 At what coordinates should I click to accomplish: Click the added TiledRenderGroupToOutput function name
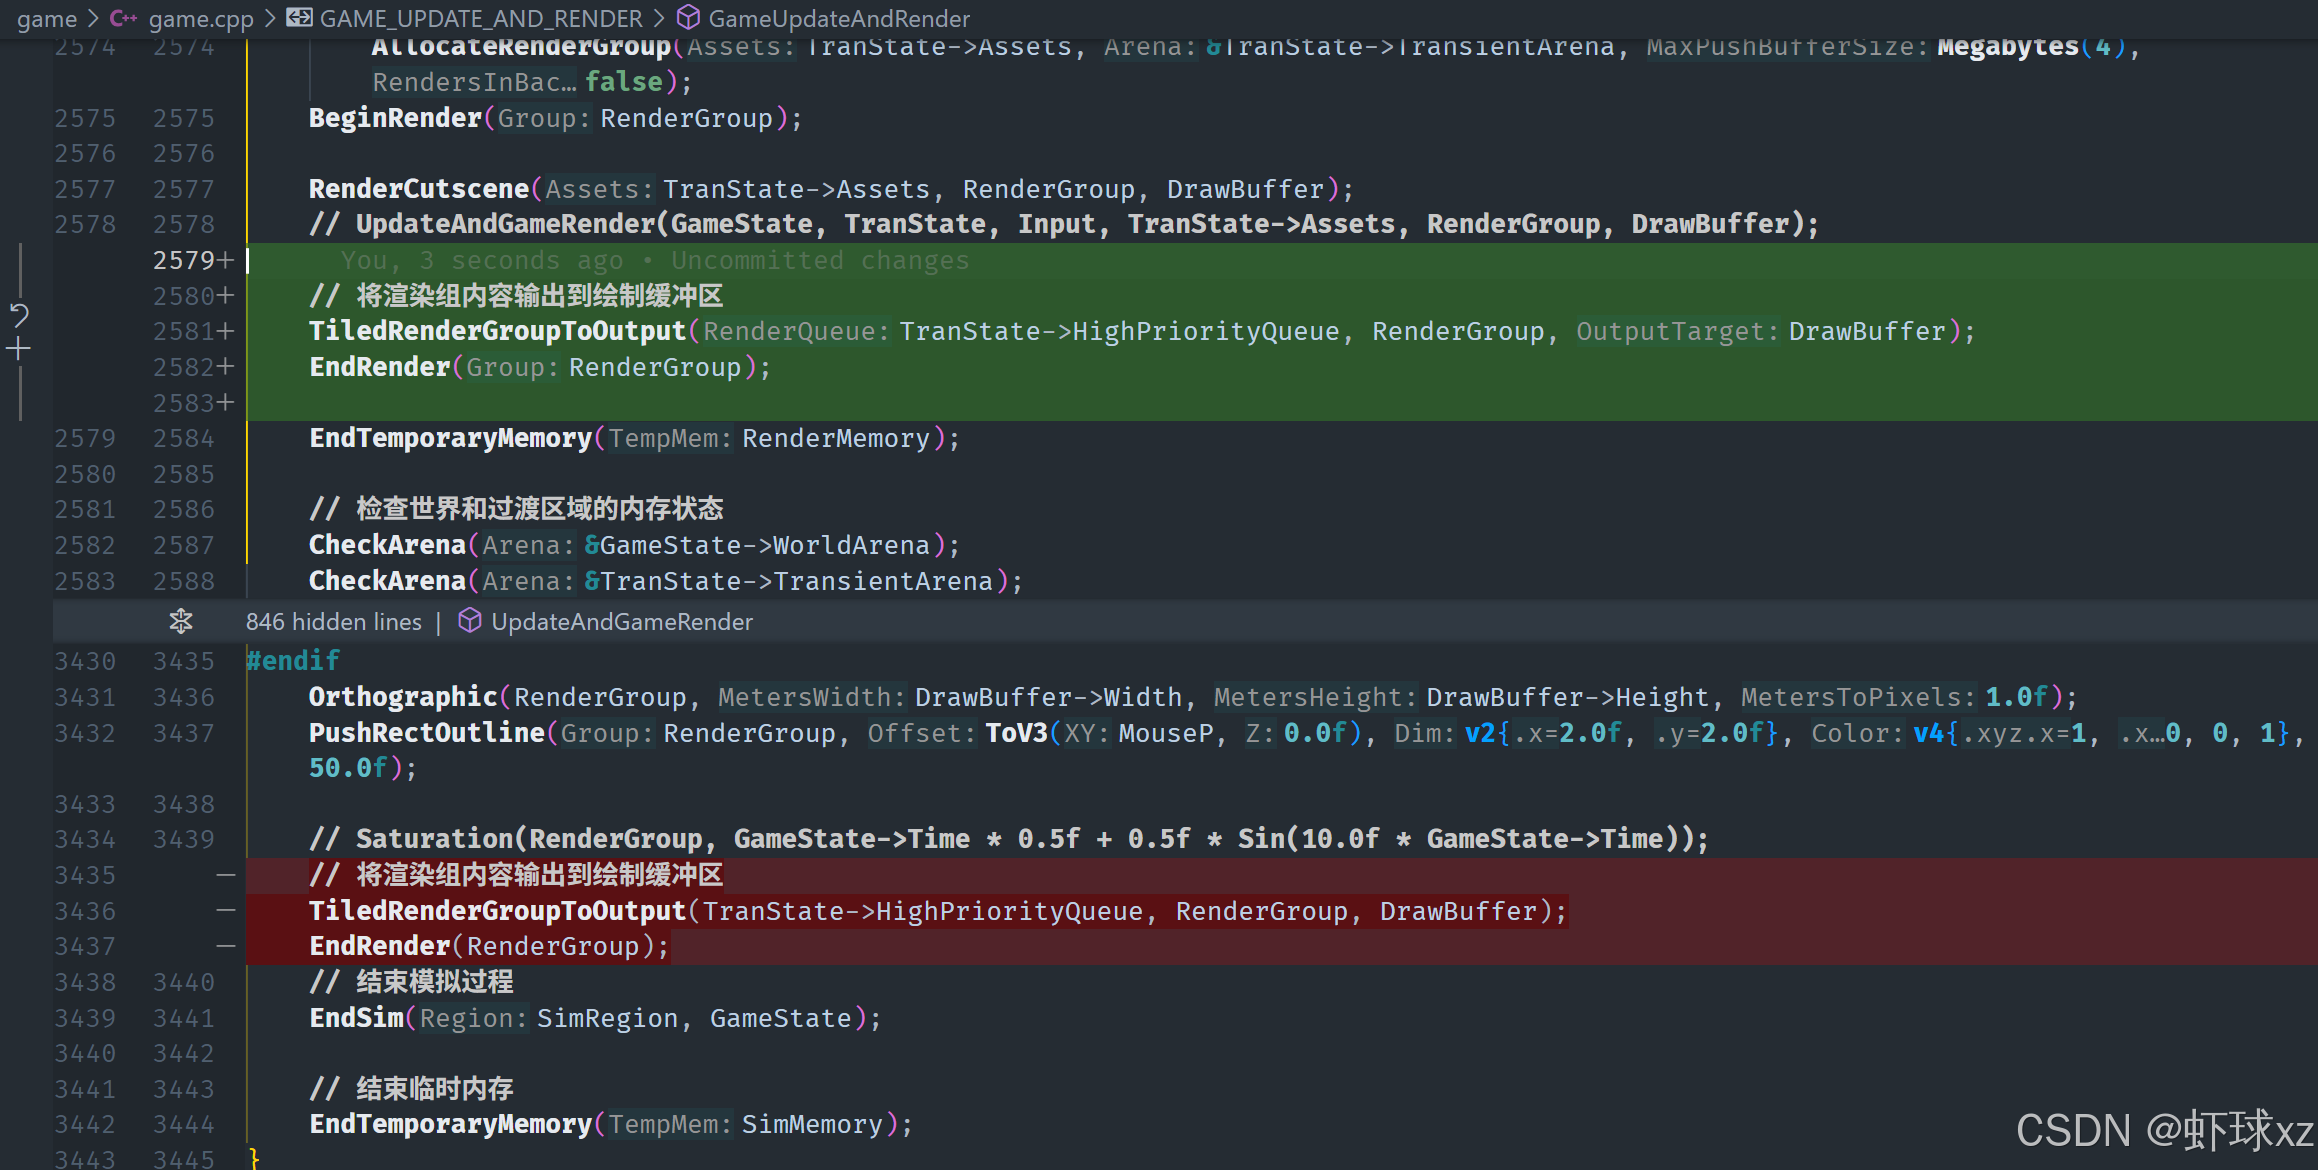pos(497,331)
